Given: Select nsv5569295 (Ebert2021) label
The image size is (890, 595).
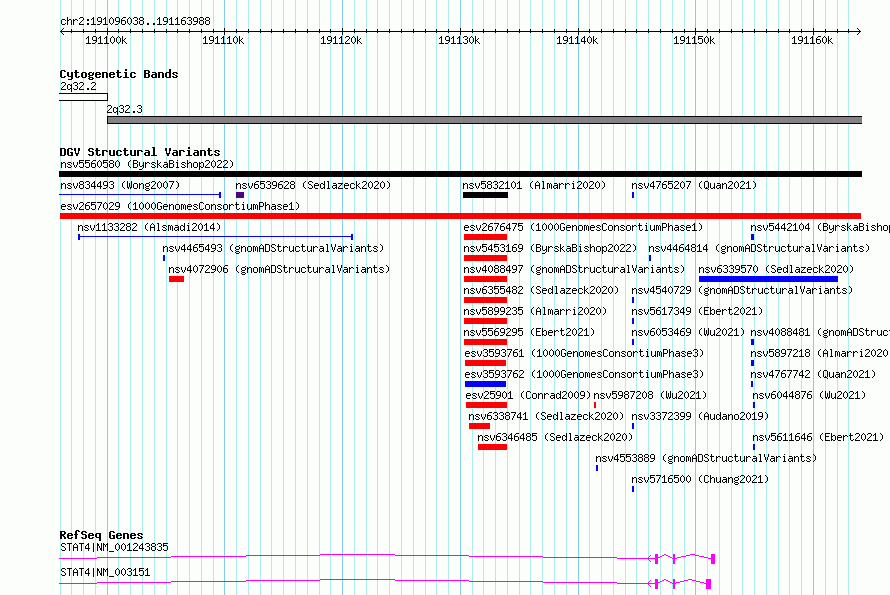Looking at the screenshot, I should click(x=529, y=333).
